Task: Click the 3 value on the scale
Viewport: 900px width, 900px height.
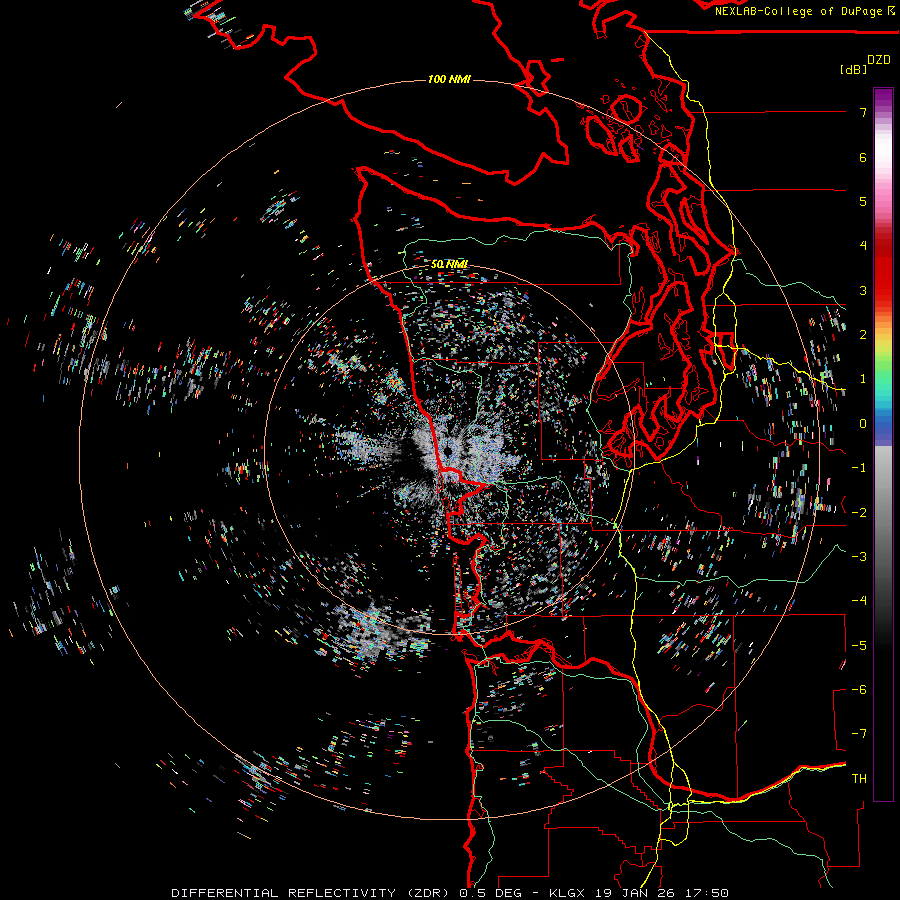Action: coord(863,290)
